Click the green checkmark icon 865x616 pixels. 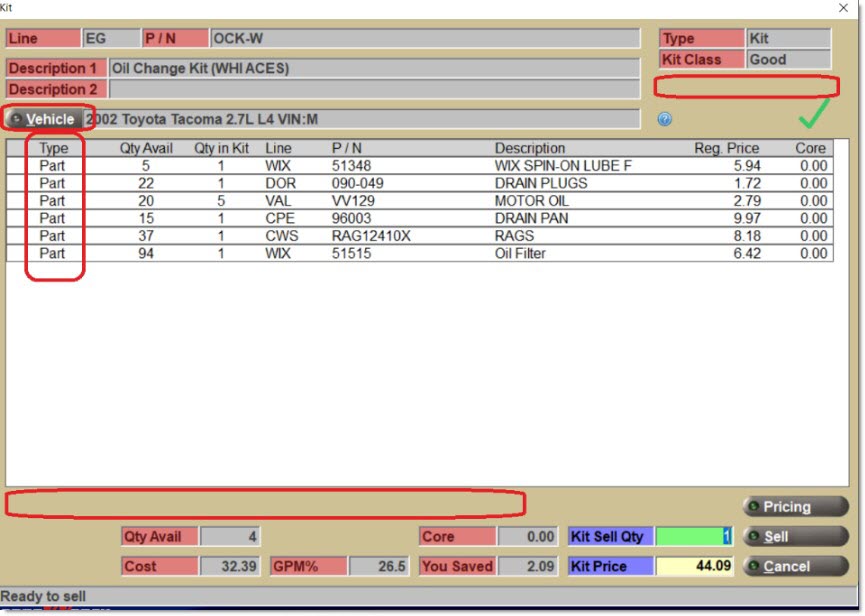click(x=815, y=118)
